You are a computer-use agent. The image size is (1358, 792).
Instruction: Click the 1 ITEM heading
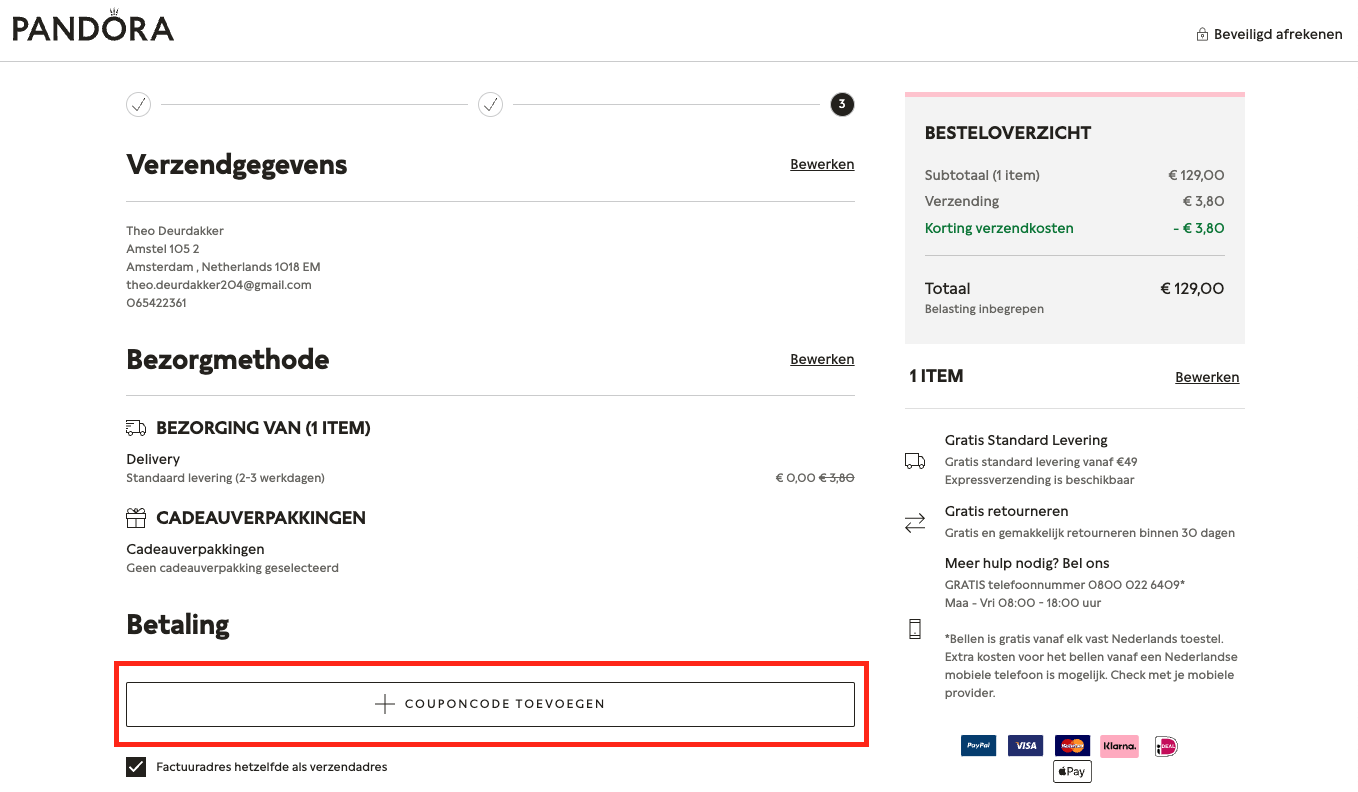936,377
